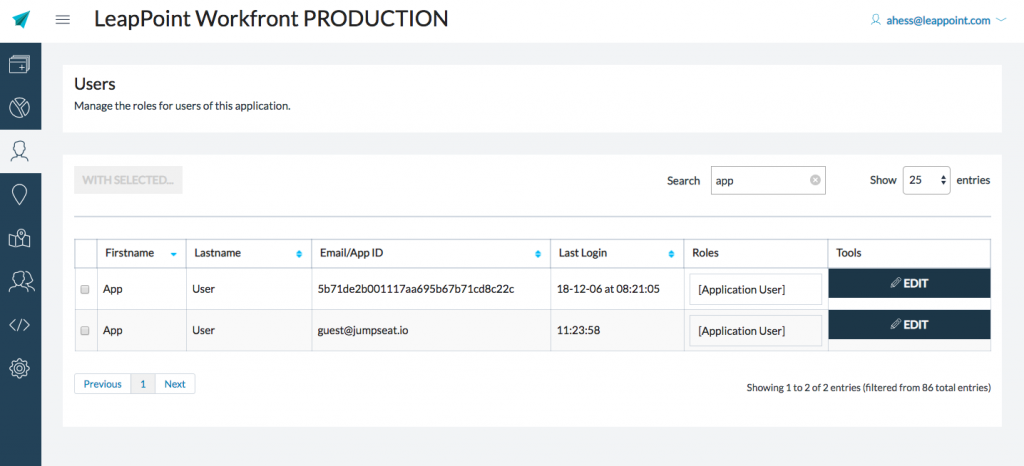Open the code brackets sidebar icon

(20, 324)
